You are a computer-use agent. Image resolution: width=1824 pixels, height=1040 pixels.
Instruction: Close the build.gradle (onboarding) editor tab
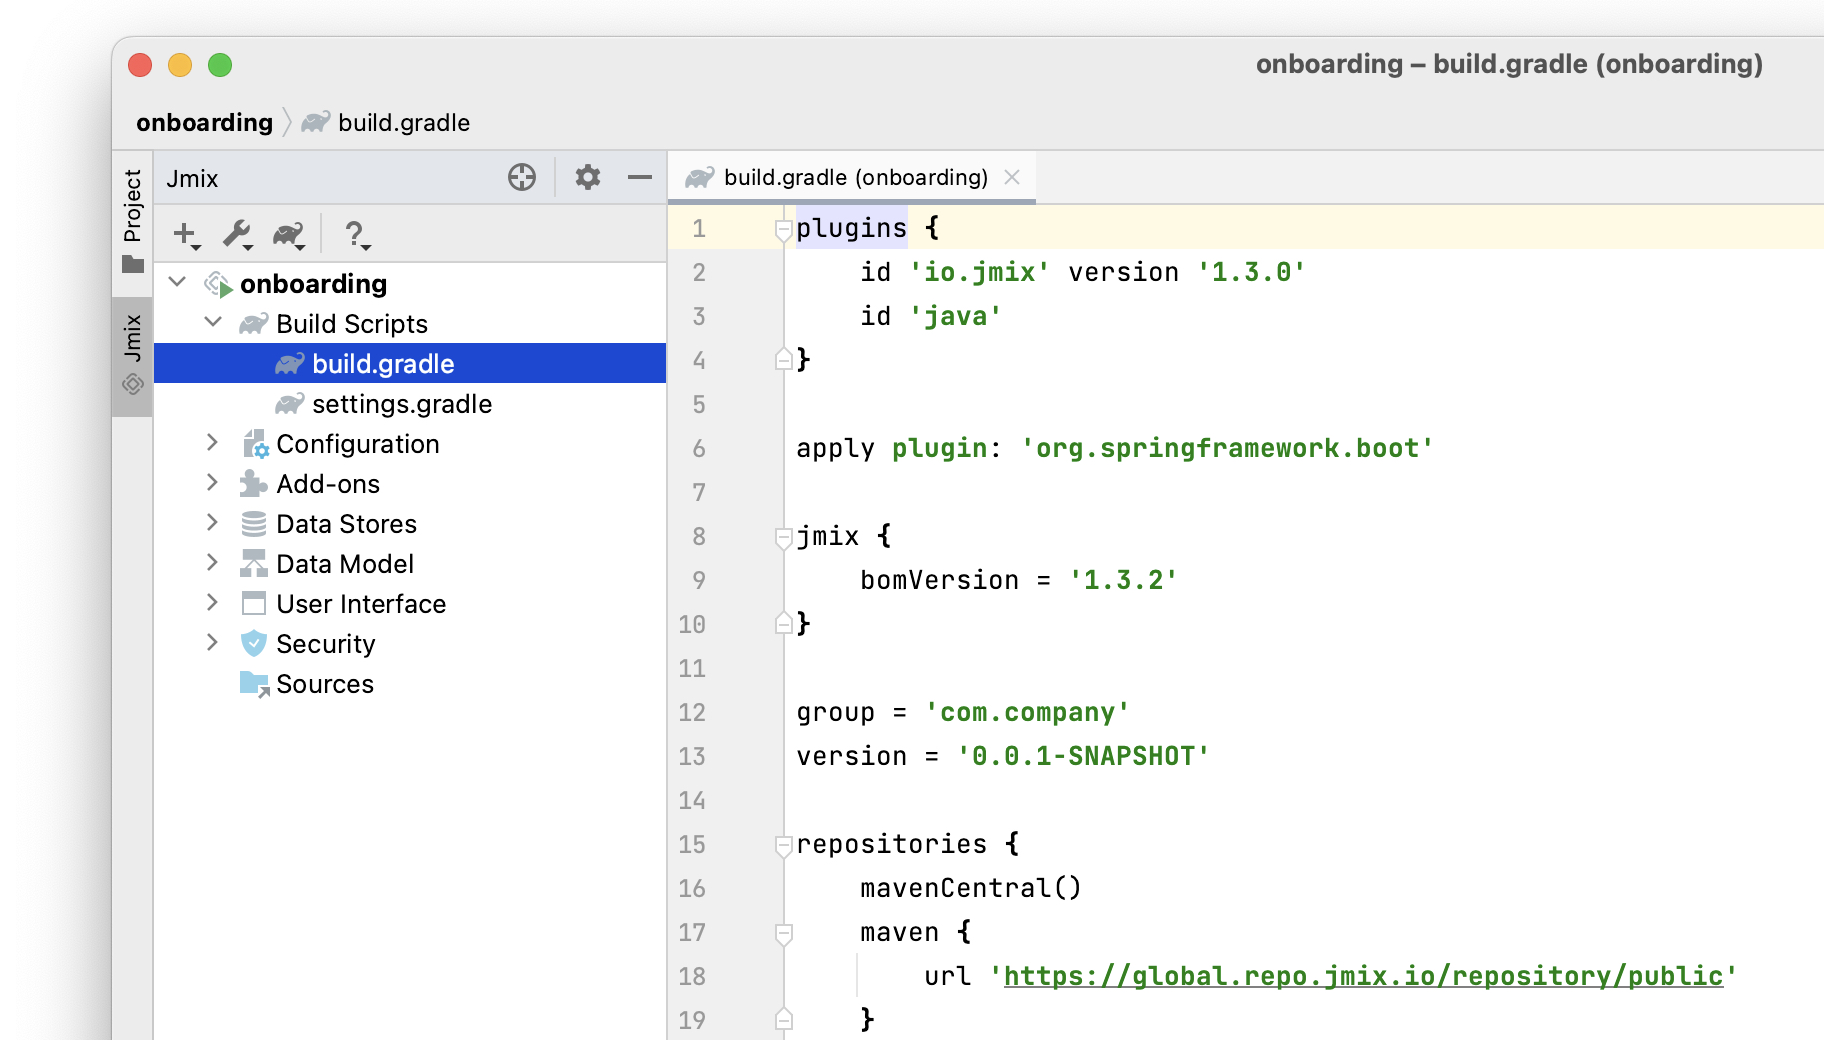(x=1012, y=178)
